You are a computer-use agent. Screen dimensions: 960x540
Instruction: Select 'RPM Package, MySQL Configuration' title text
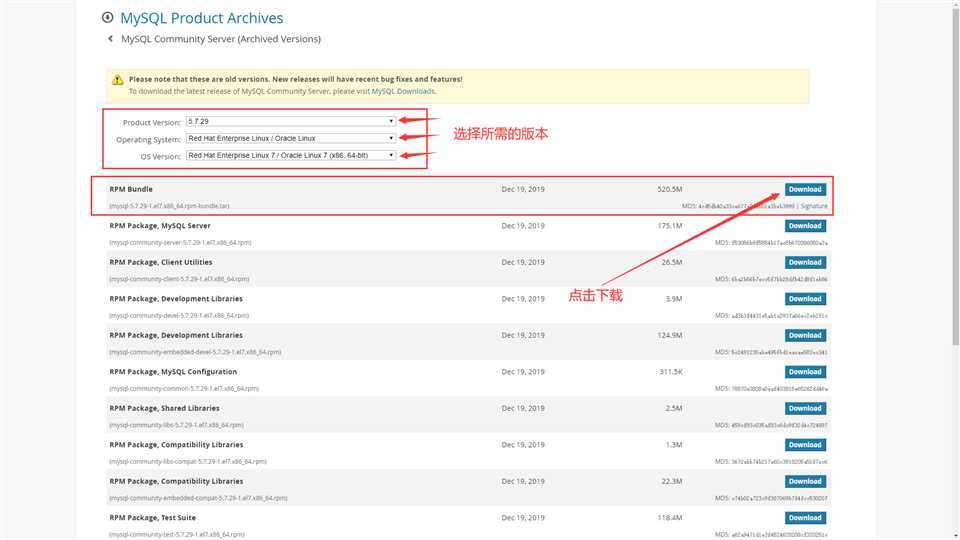[173, 372]
